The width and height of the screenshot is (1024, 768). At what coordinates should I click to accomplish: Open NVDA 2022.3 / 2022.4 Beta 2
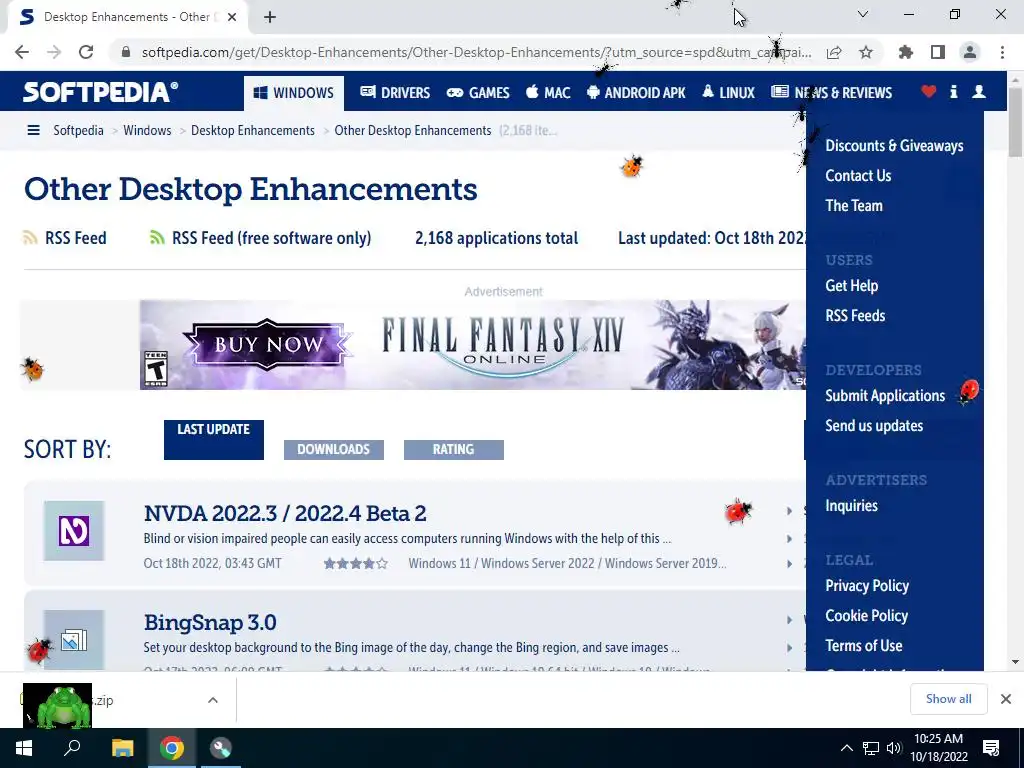(x=285, y=513)
